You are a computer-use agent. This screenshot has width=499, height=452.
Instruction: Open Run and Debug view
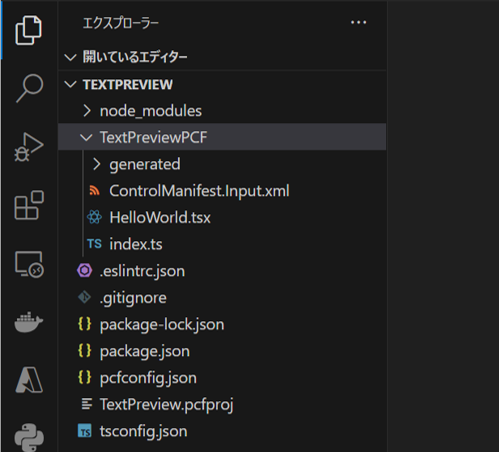[x=29, y=147]
